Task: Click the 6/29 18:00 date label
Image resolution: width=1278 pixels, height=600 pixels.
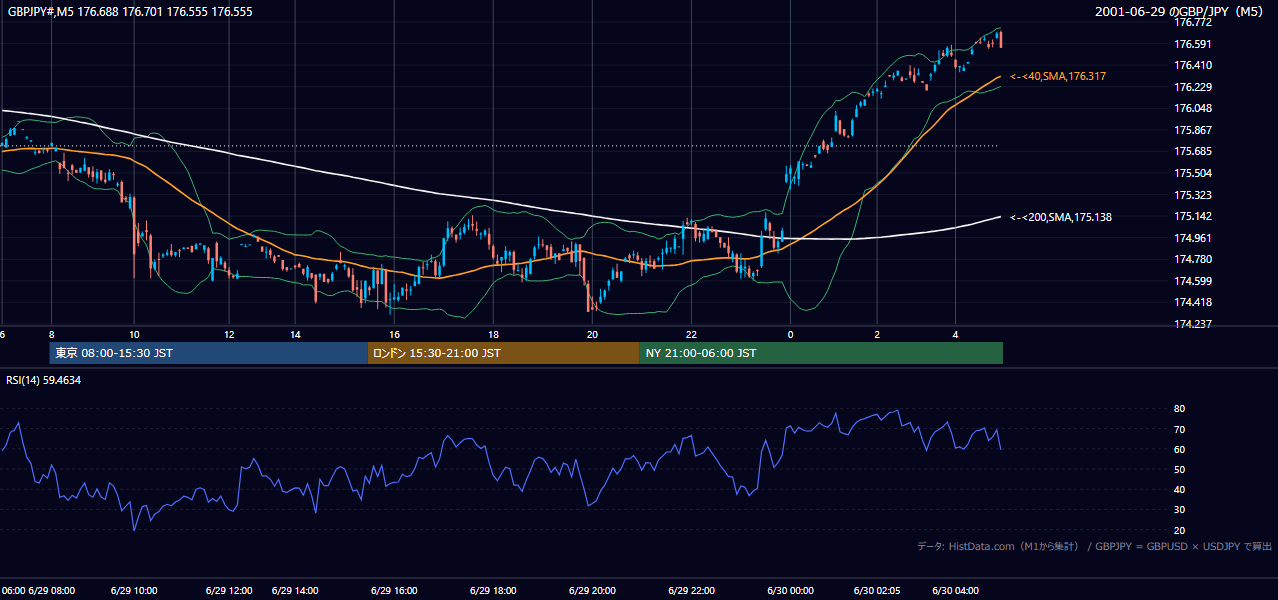Action: [x=493, y=590]
